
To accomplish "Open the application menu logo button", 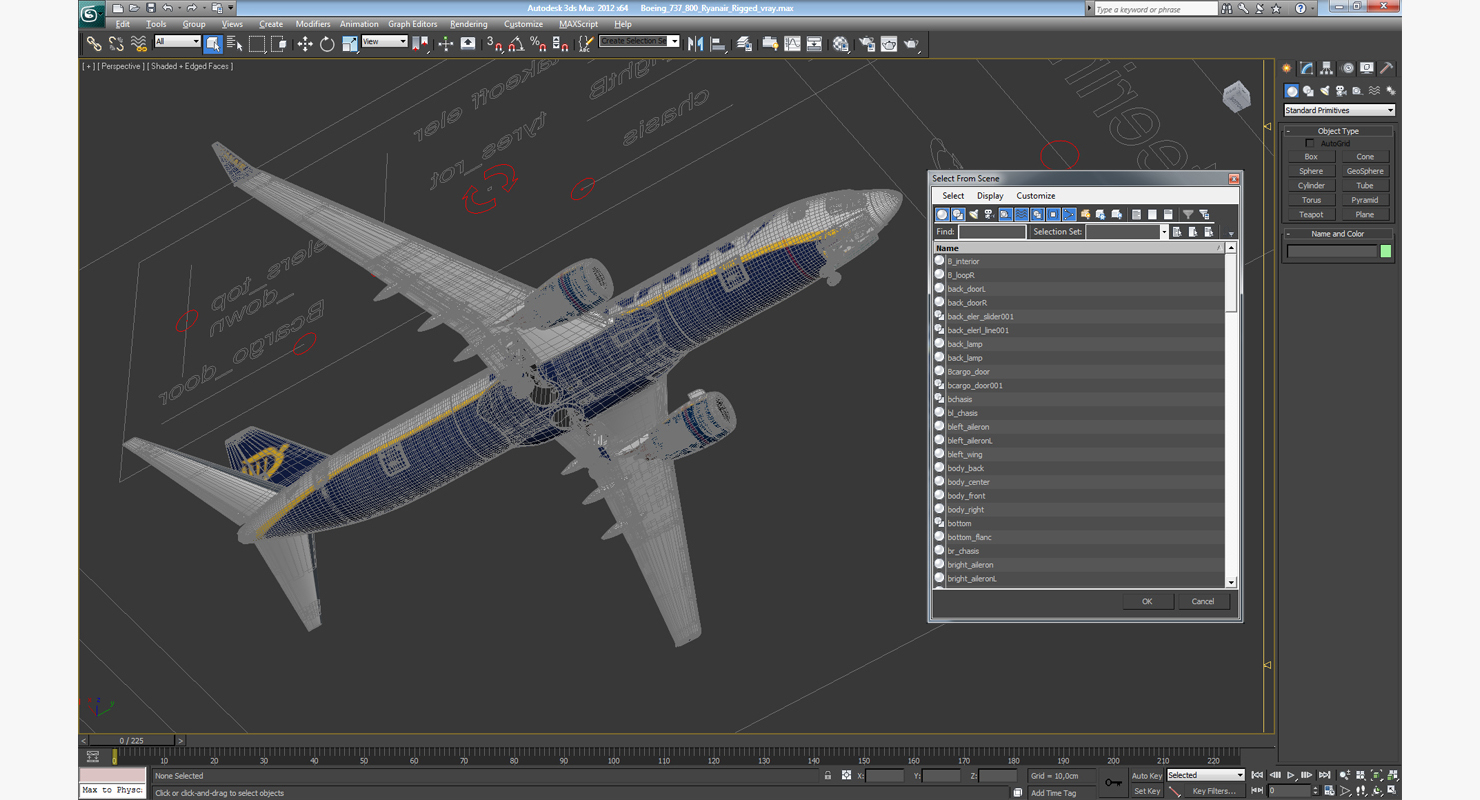I will (90, 13).
